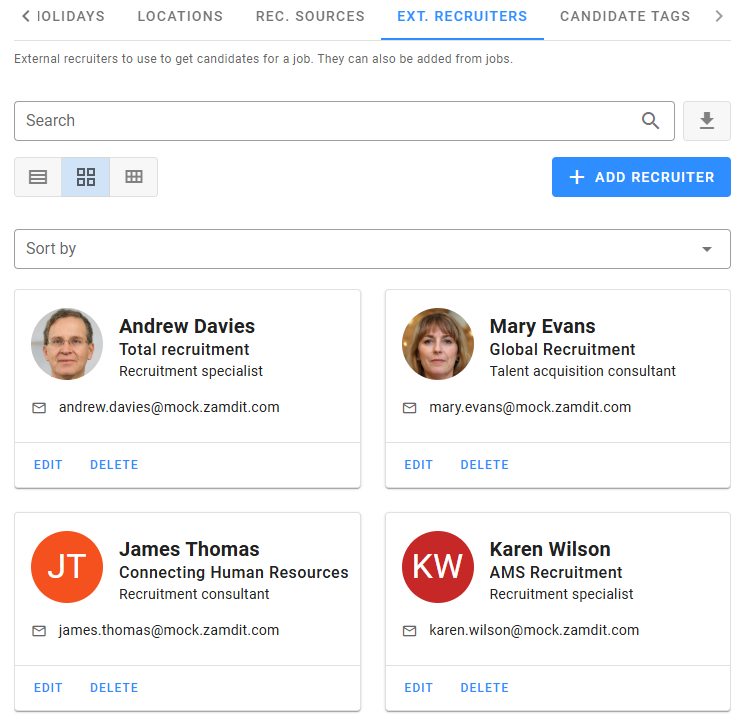Viewport: 745px width, 724px height.
Task: Edit James Thomas recruiter
Action: coord(48,688)
